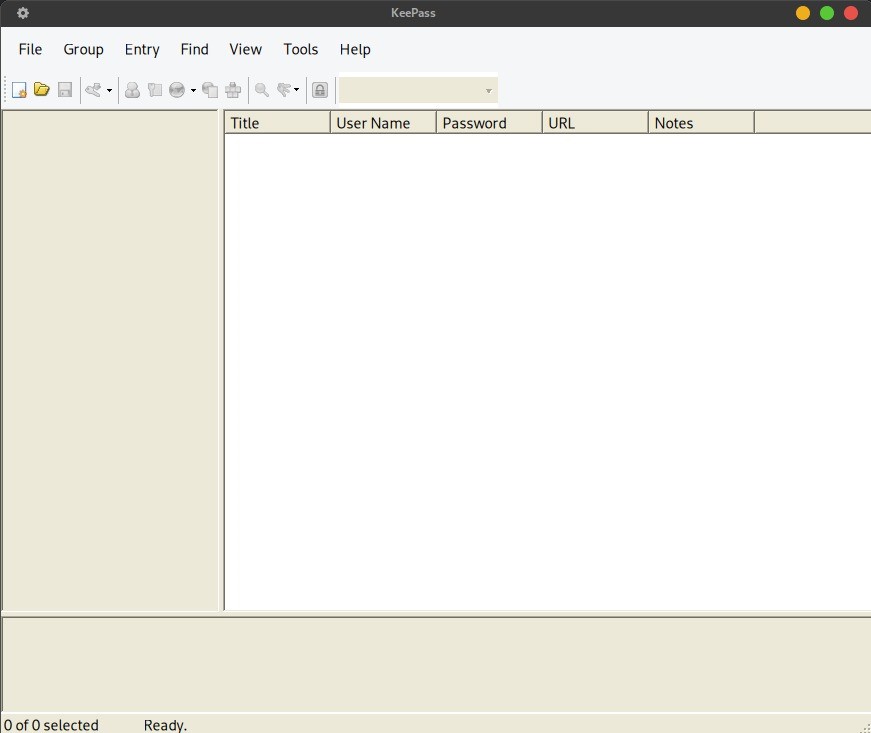Screen dimensions: 871x733
Task: Sort entries by the User Name column header
Action: coord(383,123)
